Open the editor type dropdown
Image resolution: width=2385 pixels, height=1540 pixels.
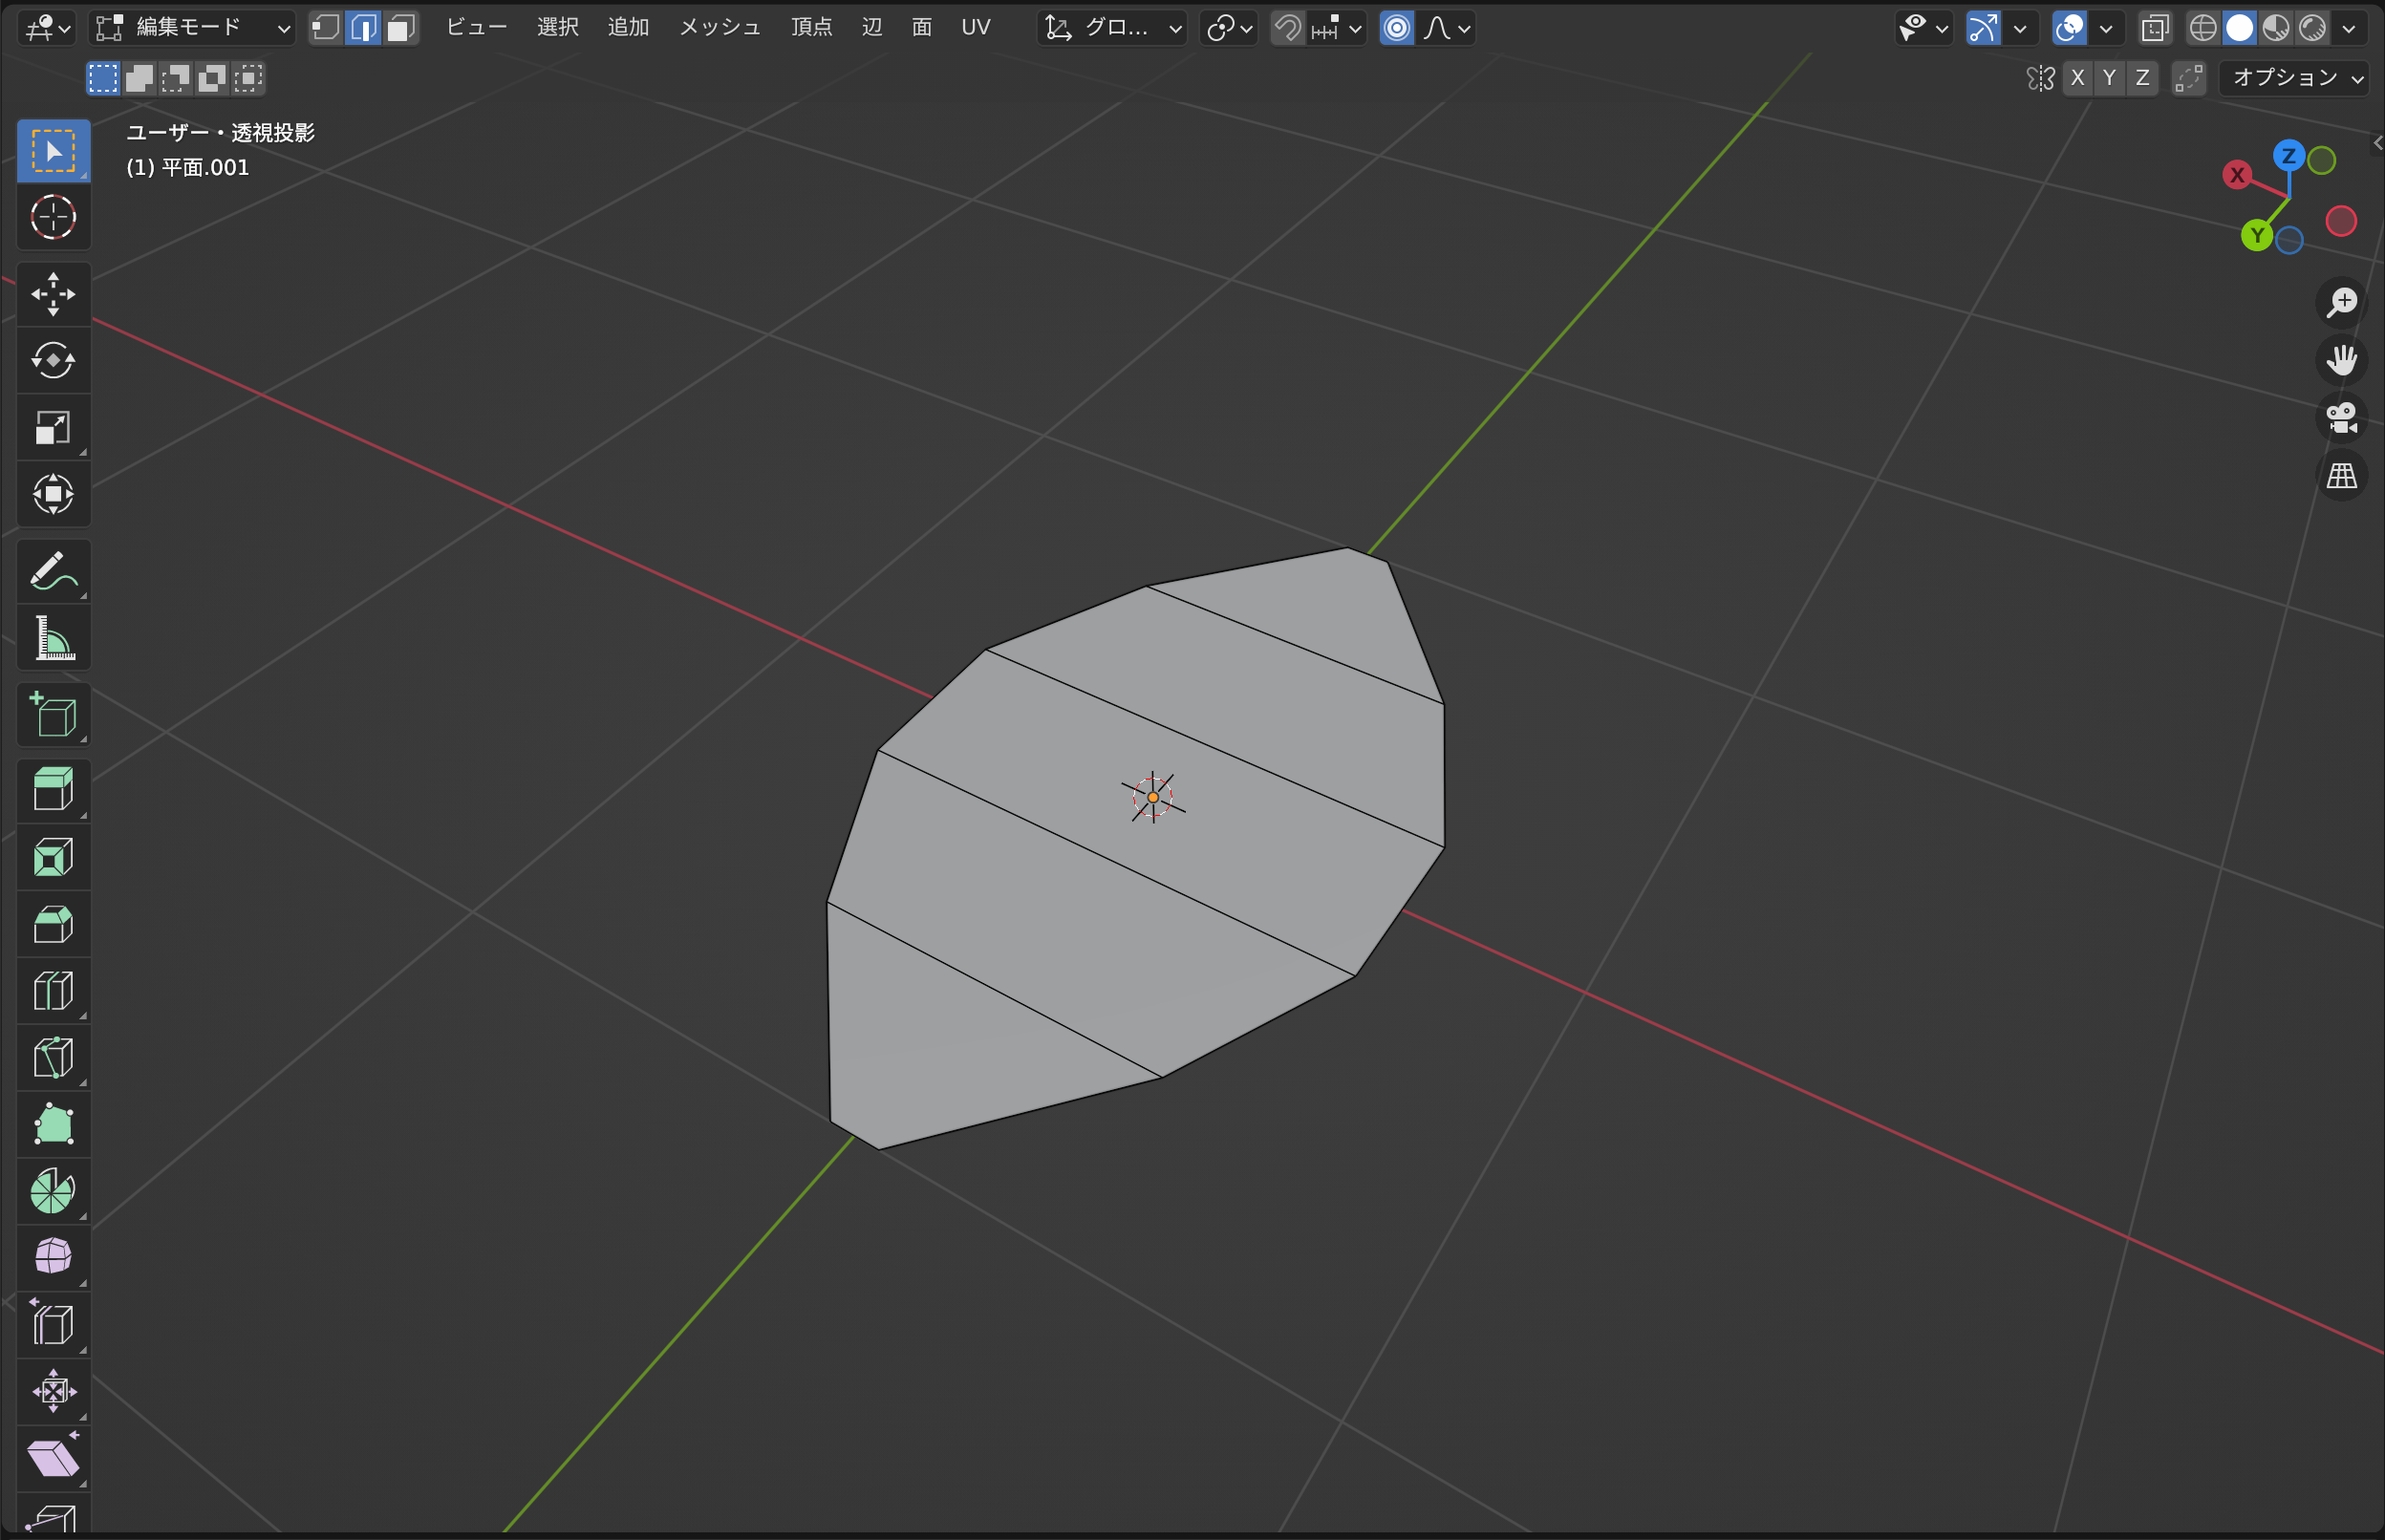47,28
